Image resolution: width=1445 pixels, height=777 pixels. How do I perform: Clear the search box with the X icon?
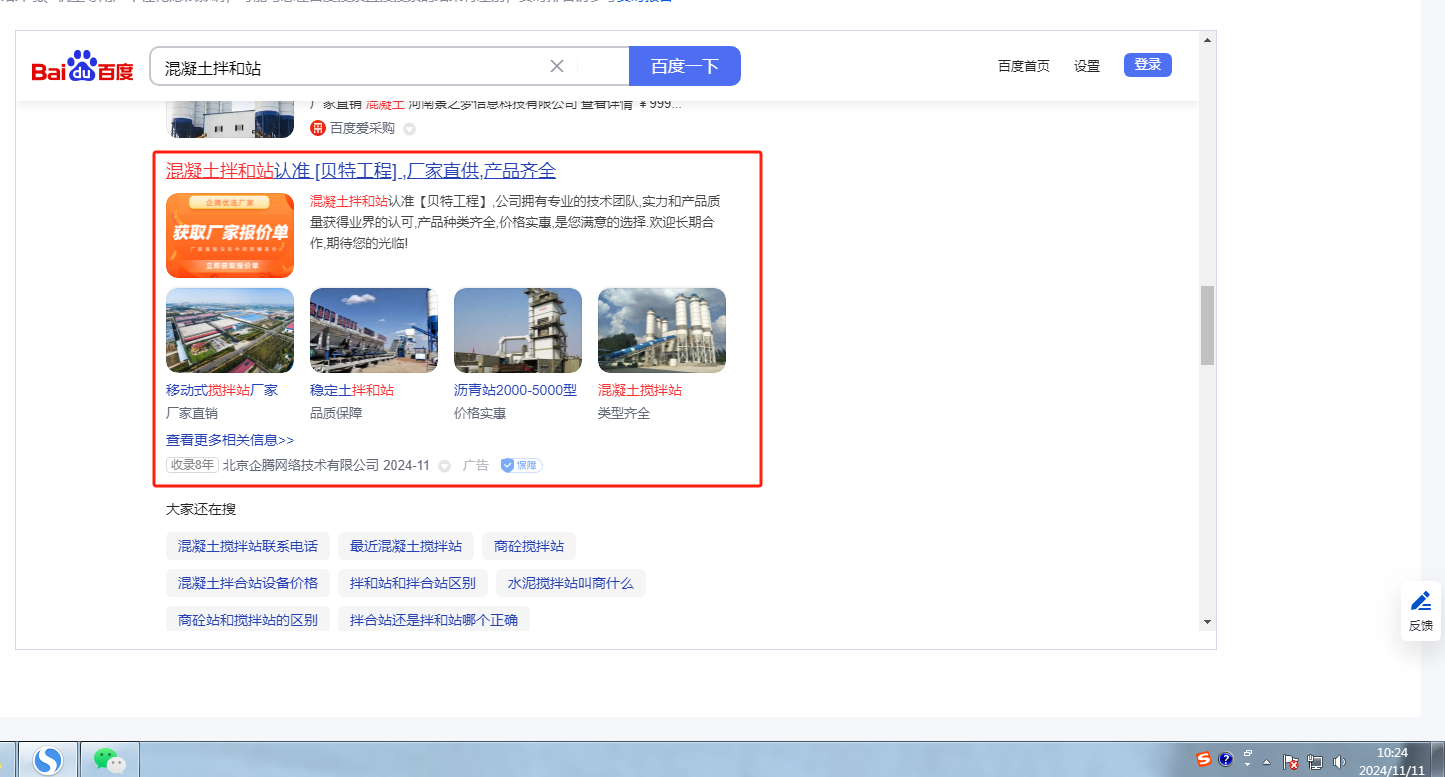pos(557,66)
